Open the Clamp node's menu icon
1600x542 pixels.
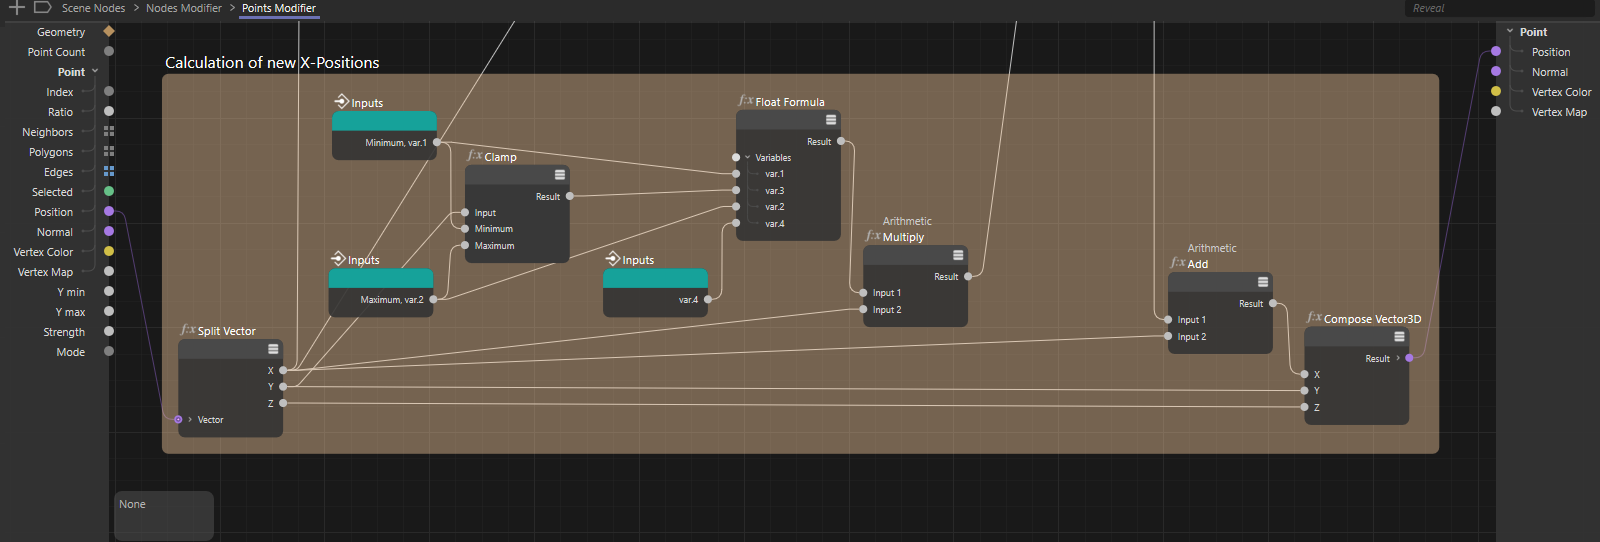(560, 175)
